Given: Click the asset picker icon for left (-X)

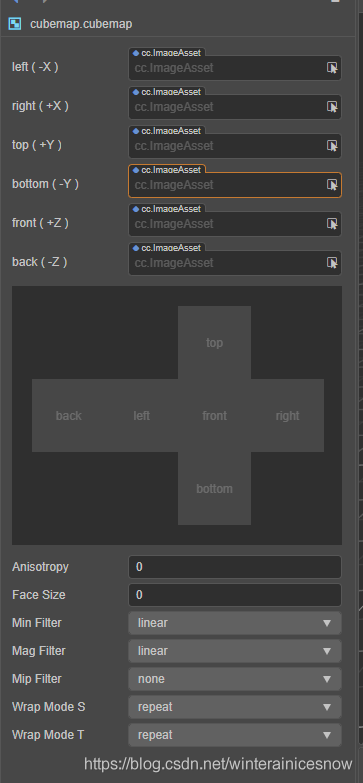Looking at the screenshot, I should [332, 67].
